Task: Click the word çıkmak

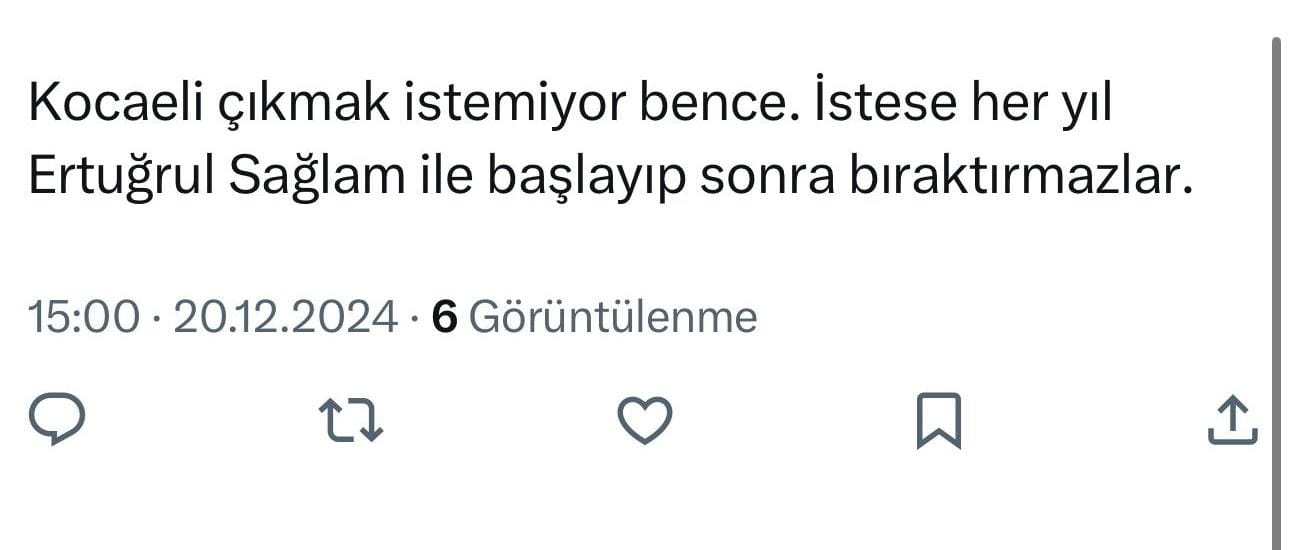Action: [299, 106]
